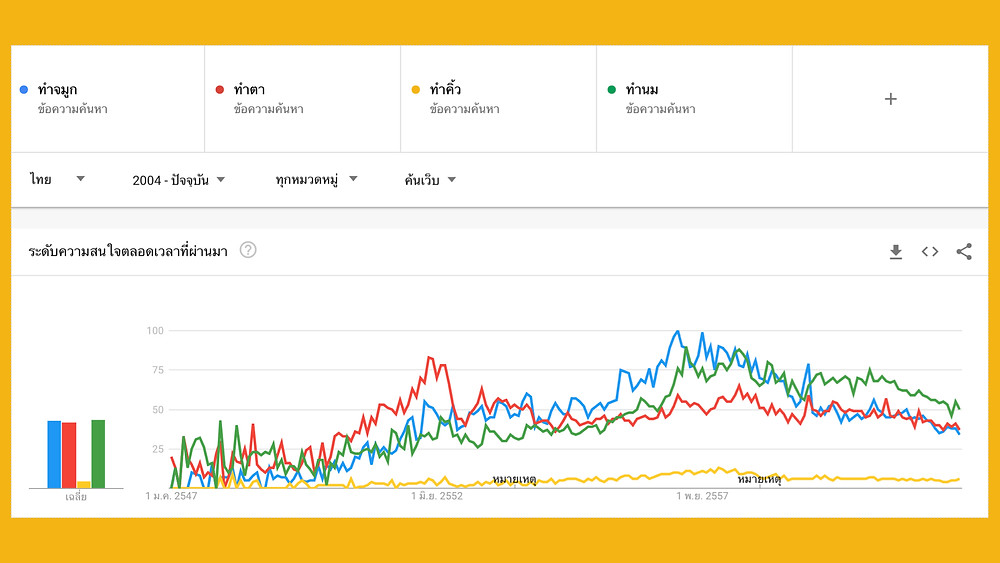Select the ทำจมูก search term box

click(x=108, y=99)
